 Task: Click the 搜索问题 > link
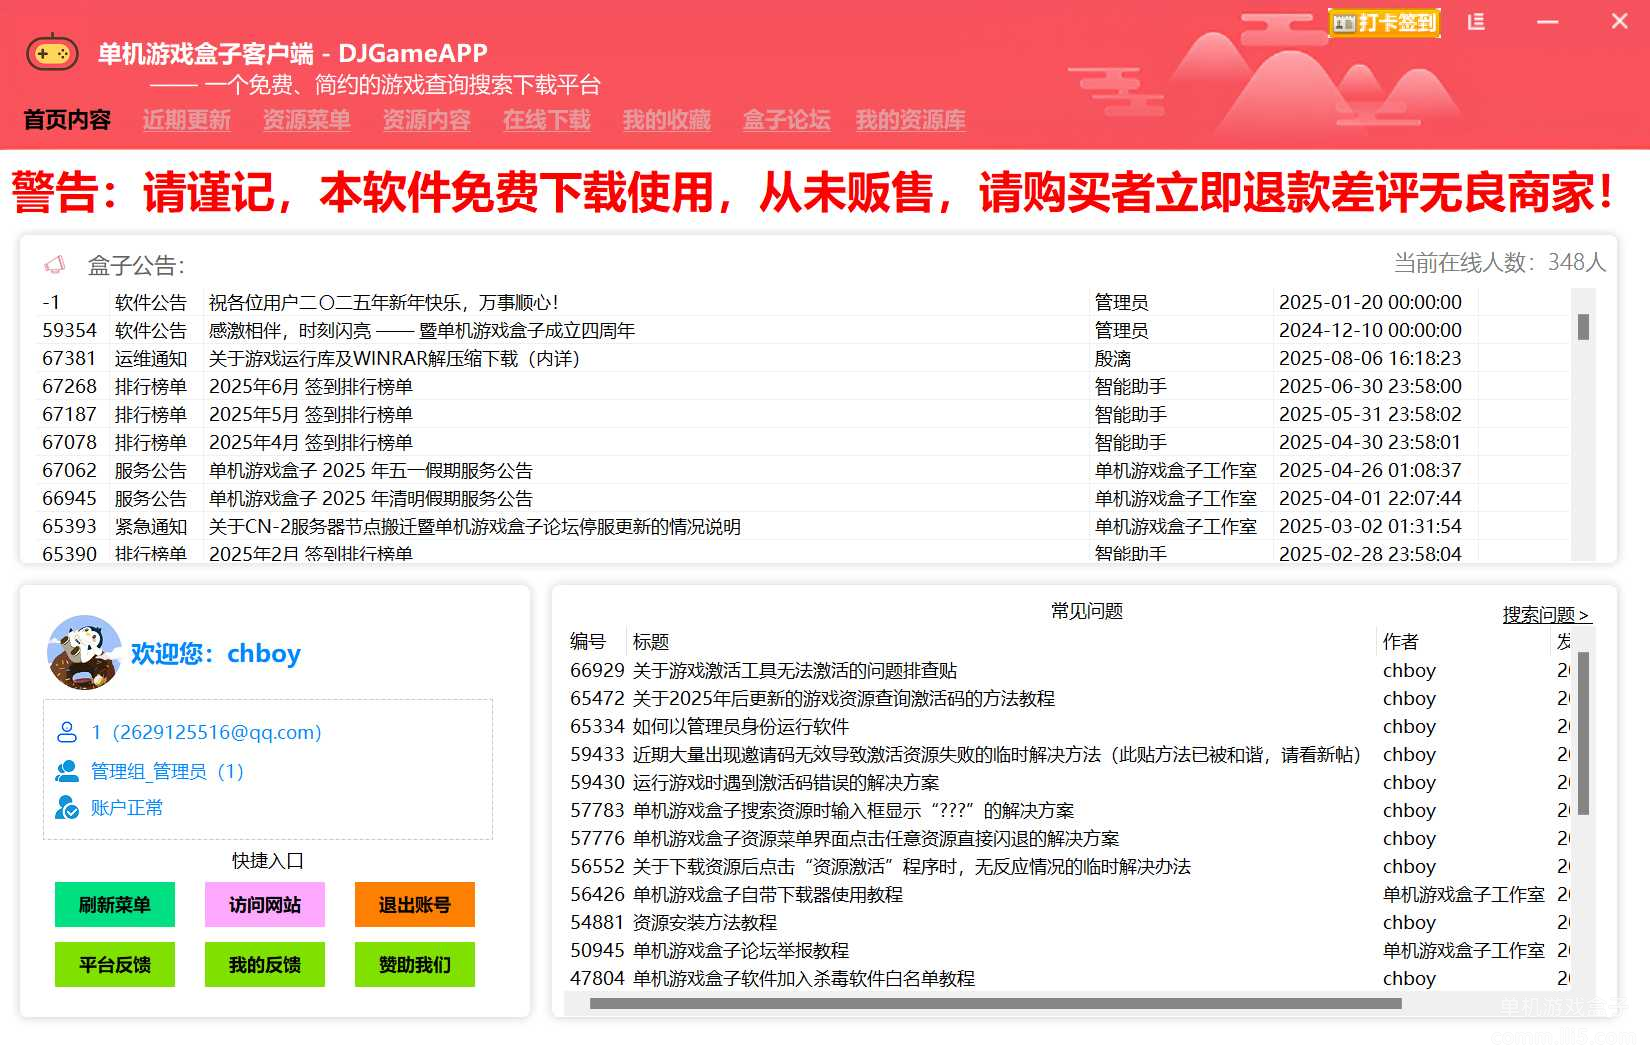click(1546, 614)
